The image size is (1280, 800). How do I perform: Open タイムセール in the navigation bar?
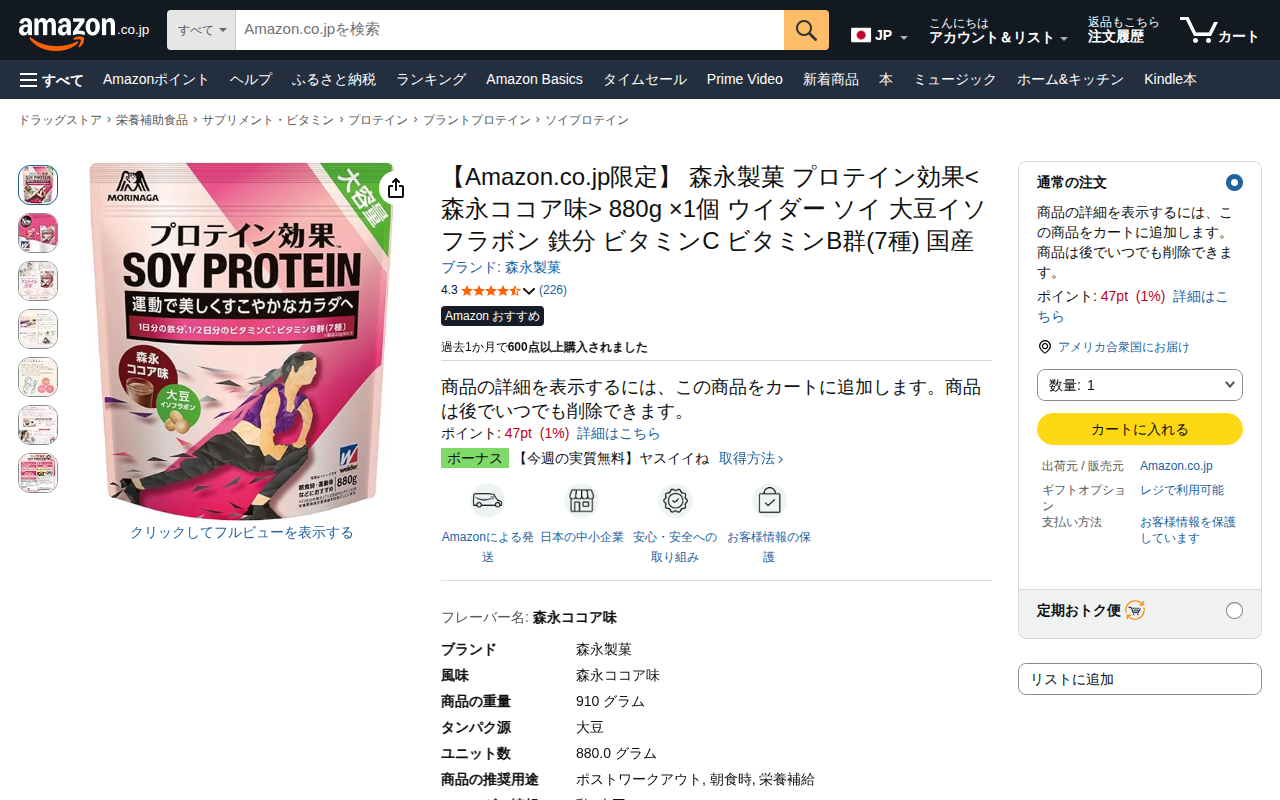click(x=644, y=79)
